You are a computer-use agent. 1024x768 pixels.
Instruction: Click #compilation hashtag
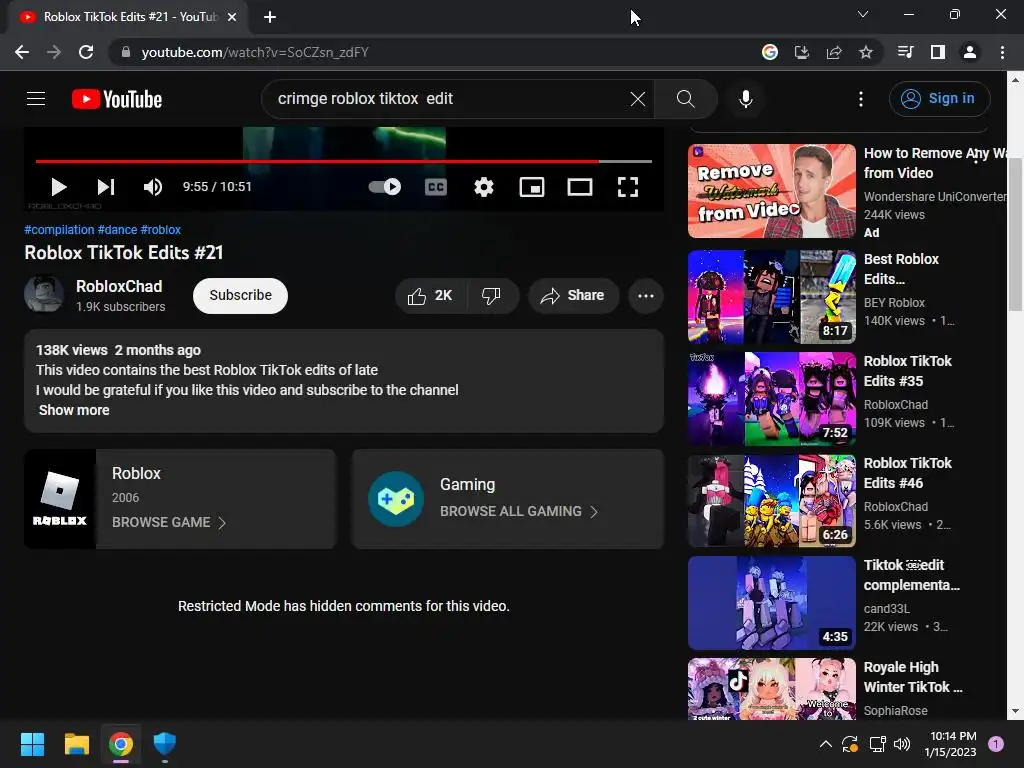tap(59, 230)
